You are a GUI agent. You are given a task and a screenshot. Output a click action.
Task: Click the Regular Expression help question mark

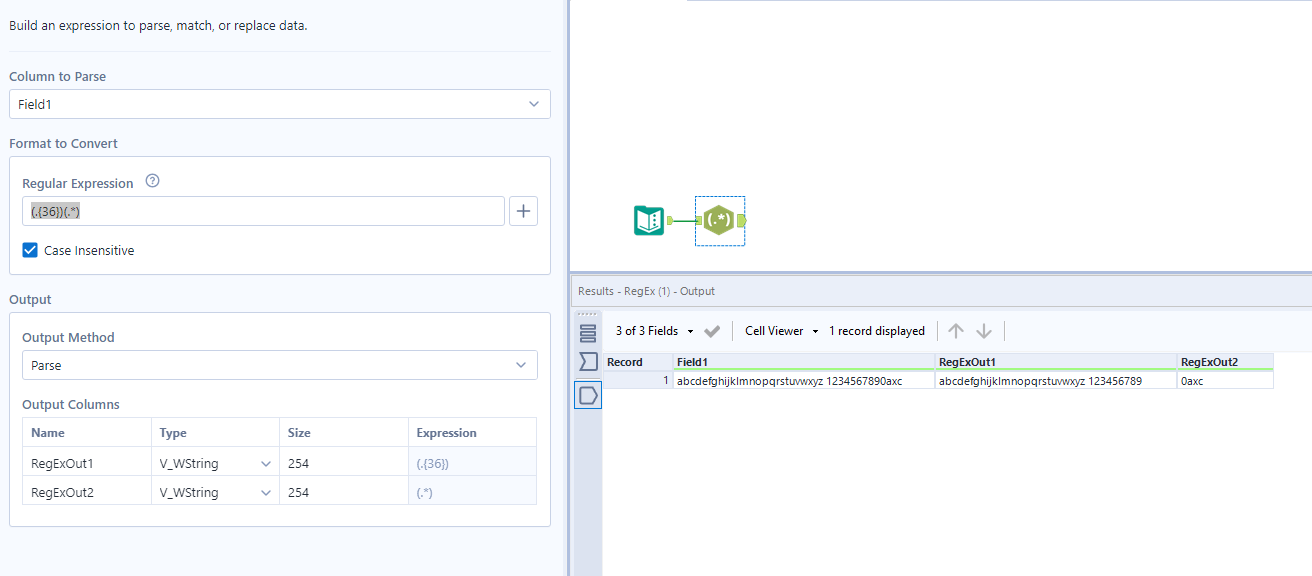152,181
